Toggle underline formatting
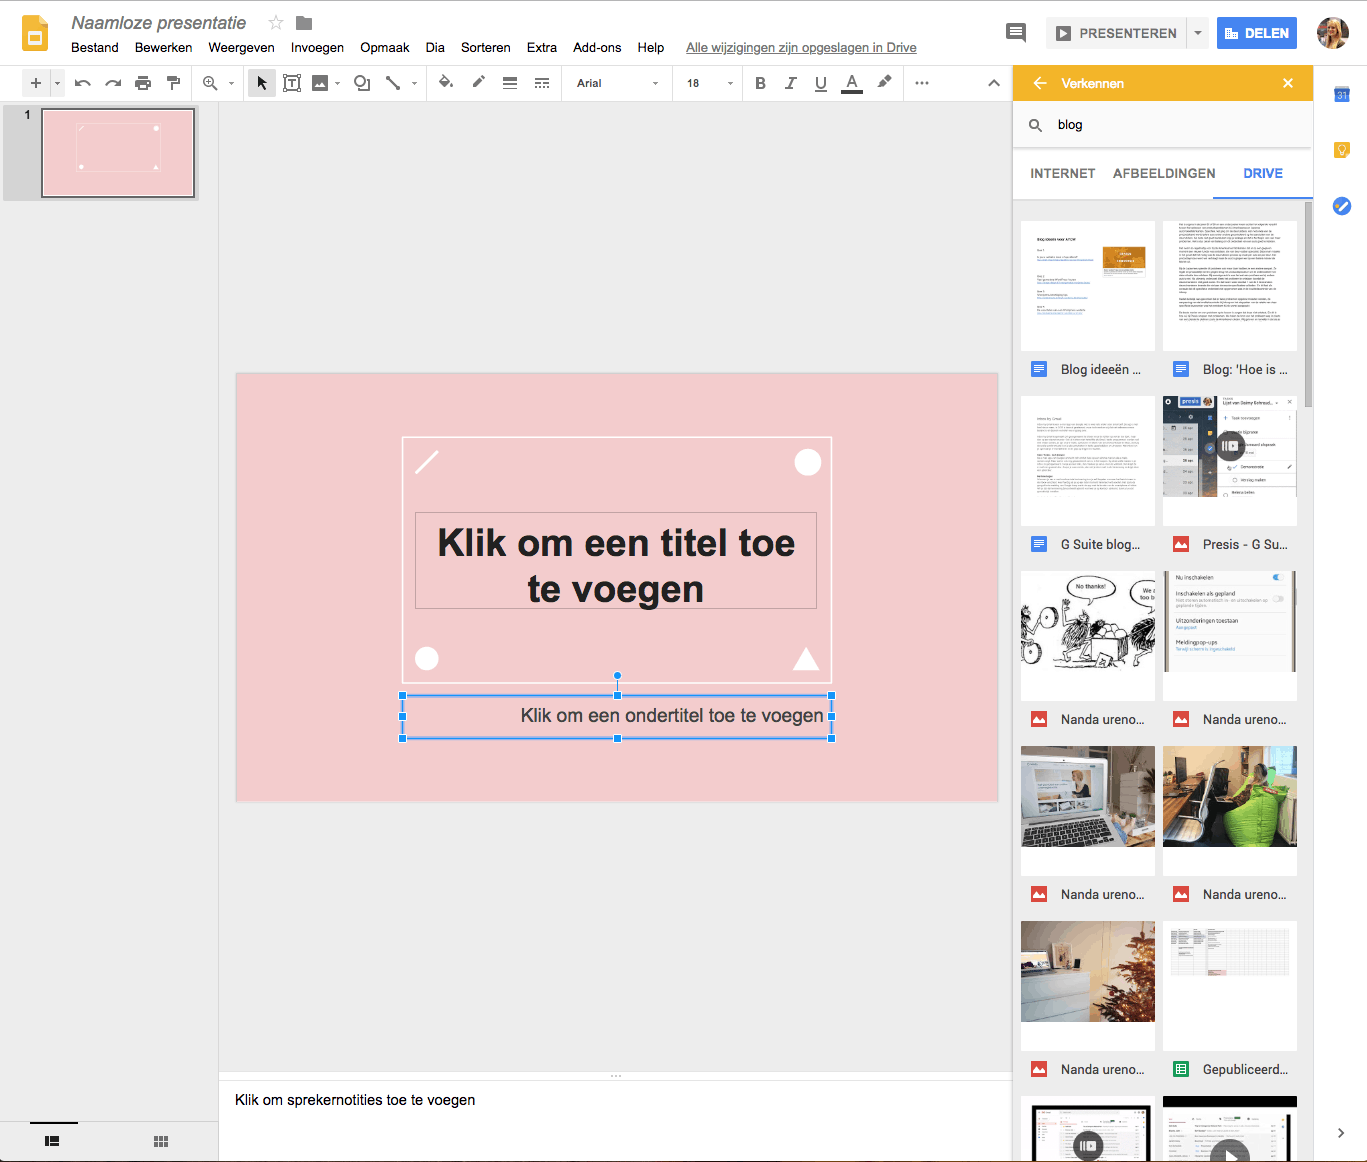Screen dimensions: 1367x1162 coord(820,83)
